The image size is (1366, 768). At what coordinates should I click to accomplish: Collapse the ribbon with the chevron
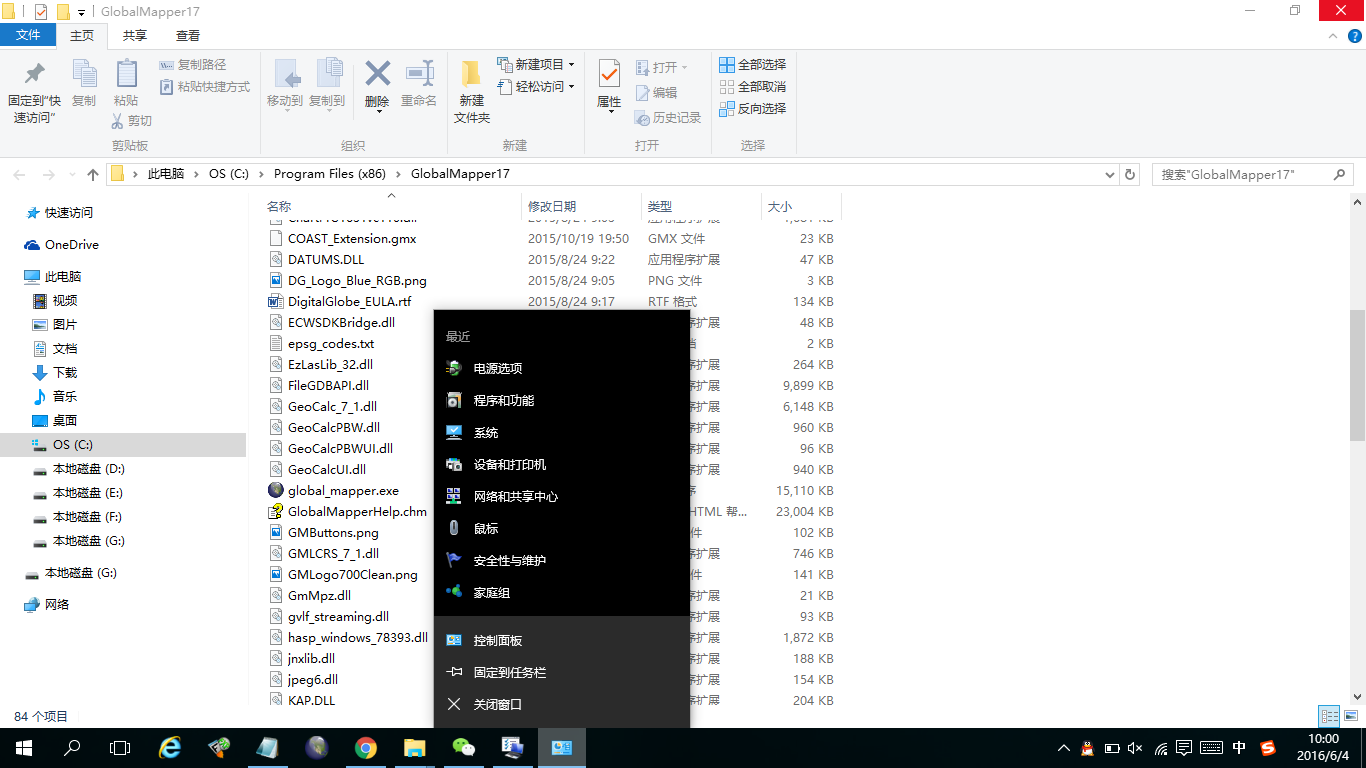pyautogui.click(x=1335, y=35)
